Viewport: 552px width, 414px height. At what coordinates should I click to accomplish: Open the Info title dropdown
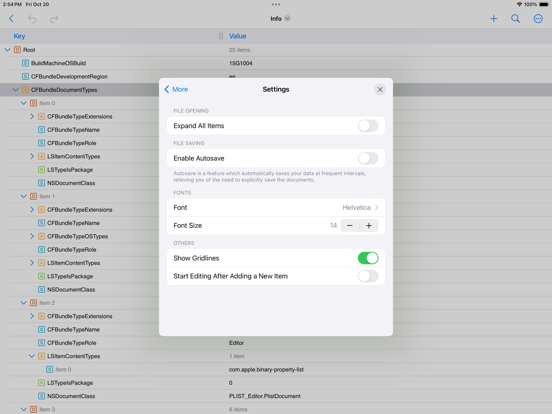tap(280, 19)
